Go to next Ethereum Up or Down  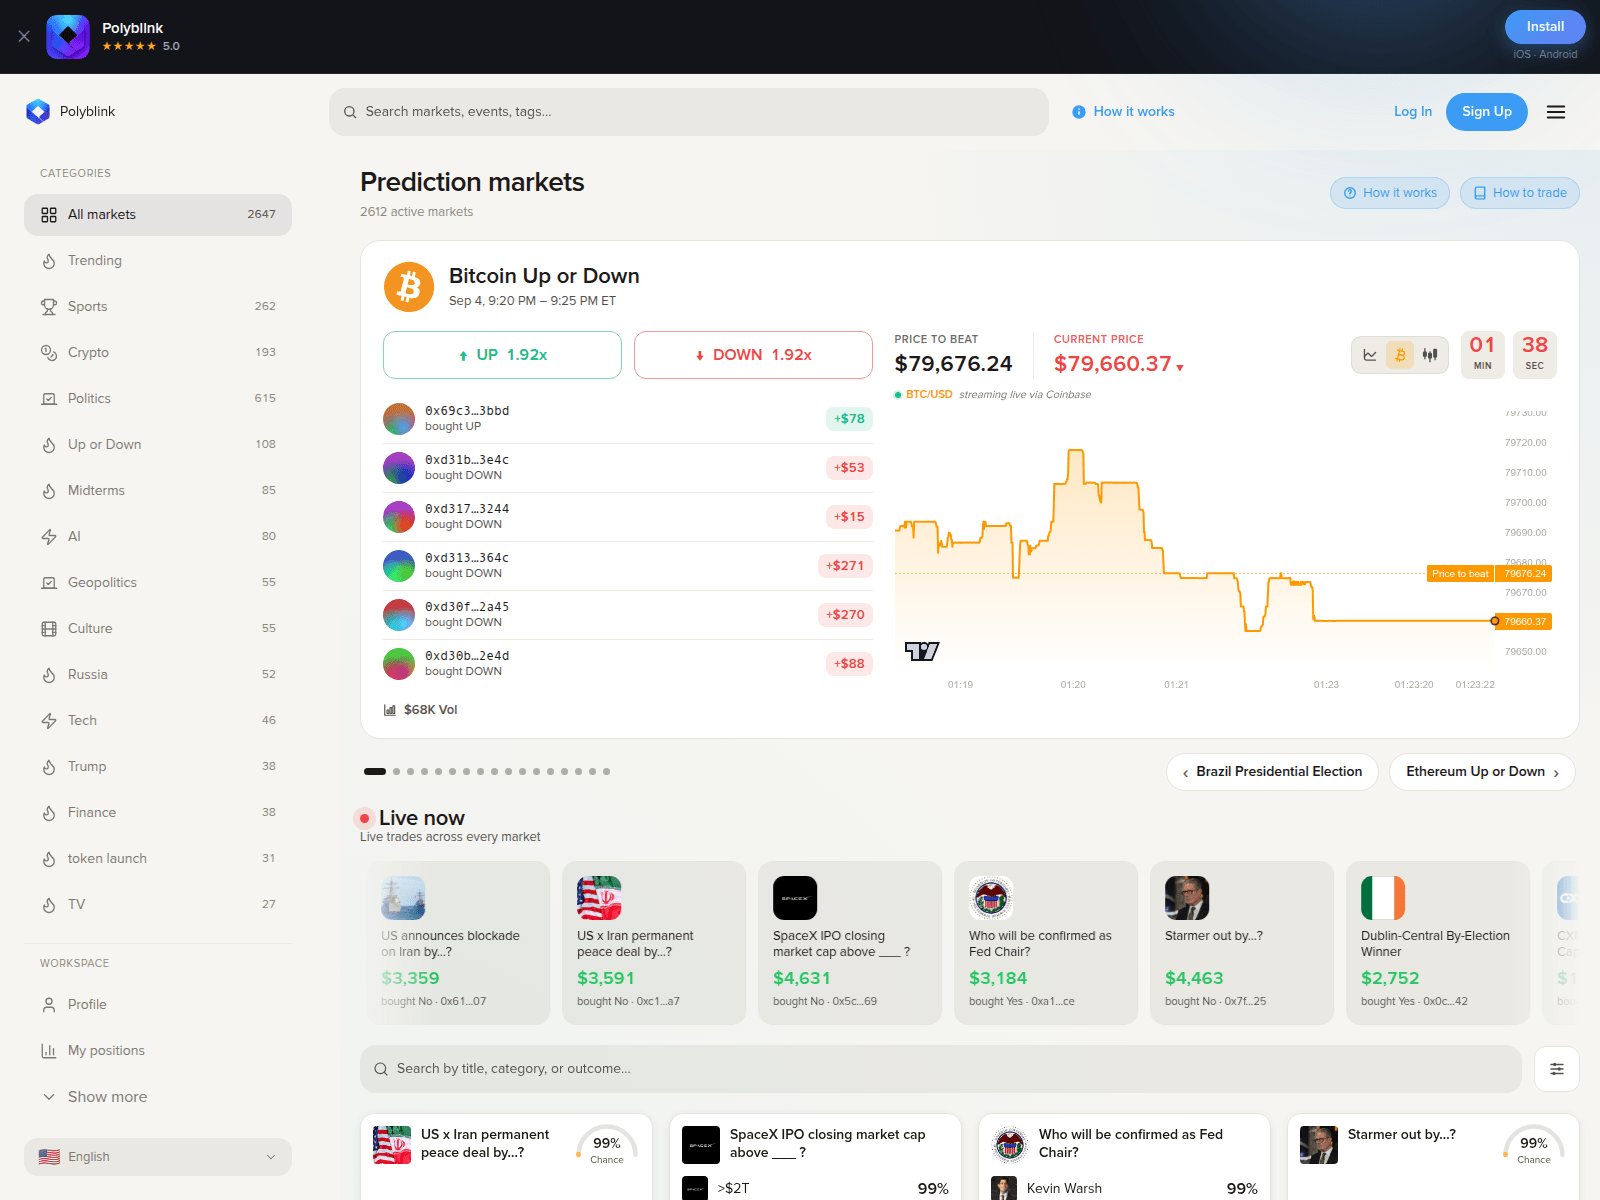tap(1482, 772)
